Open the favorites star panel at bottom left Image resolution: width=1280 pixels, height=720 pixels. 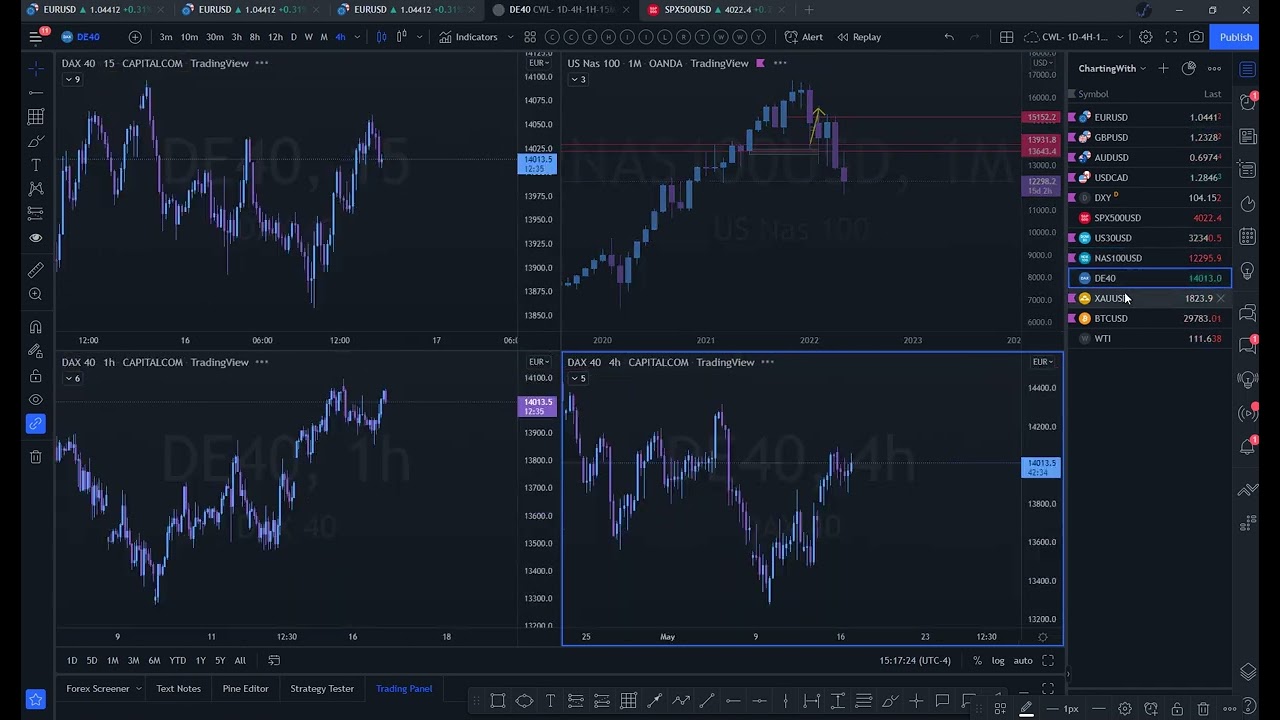(x=36, y=700)
